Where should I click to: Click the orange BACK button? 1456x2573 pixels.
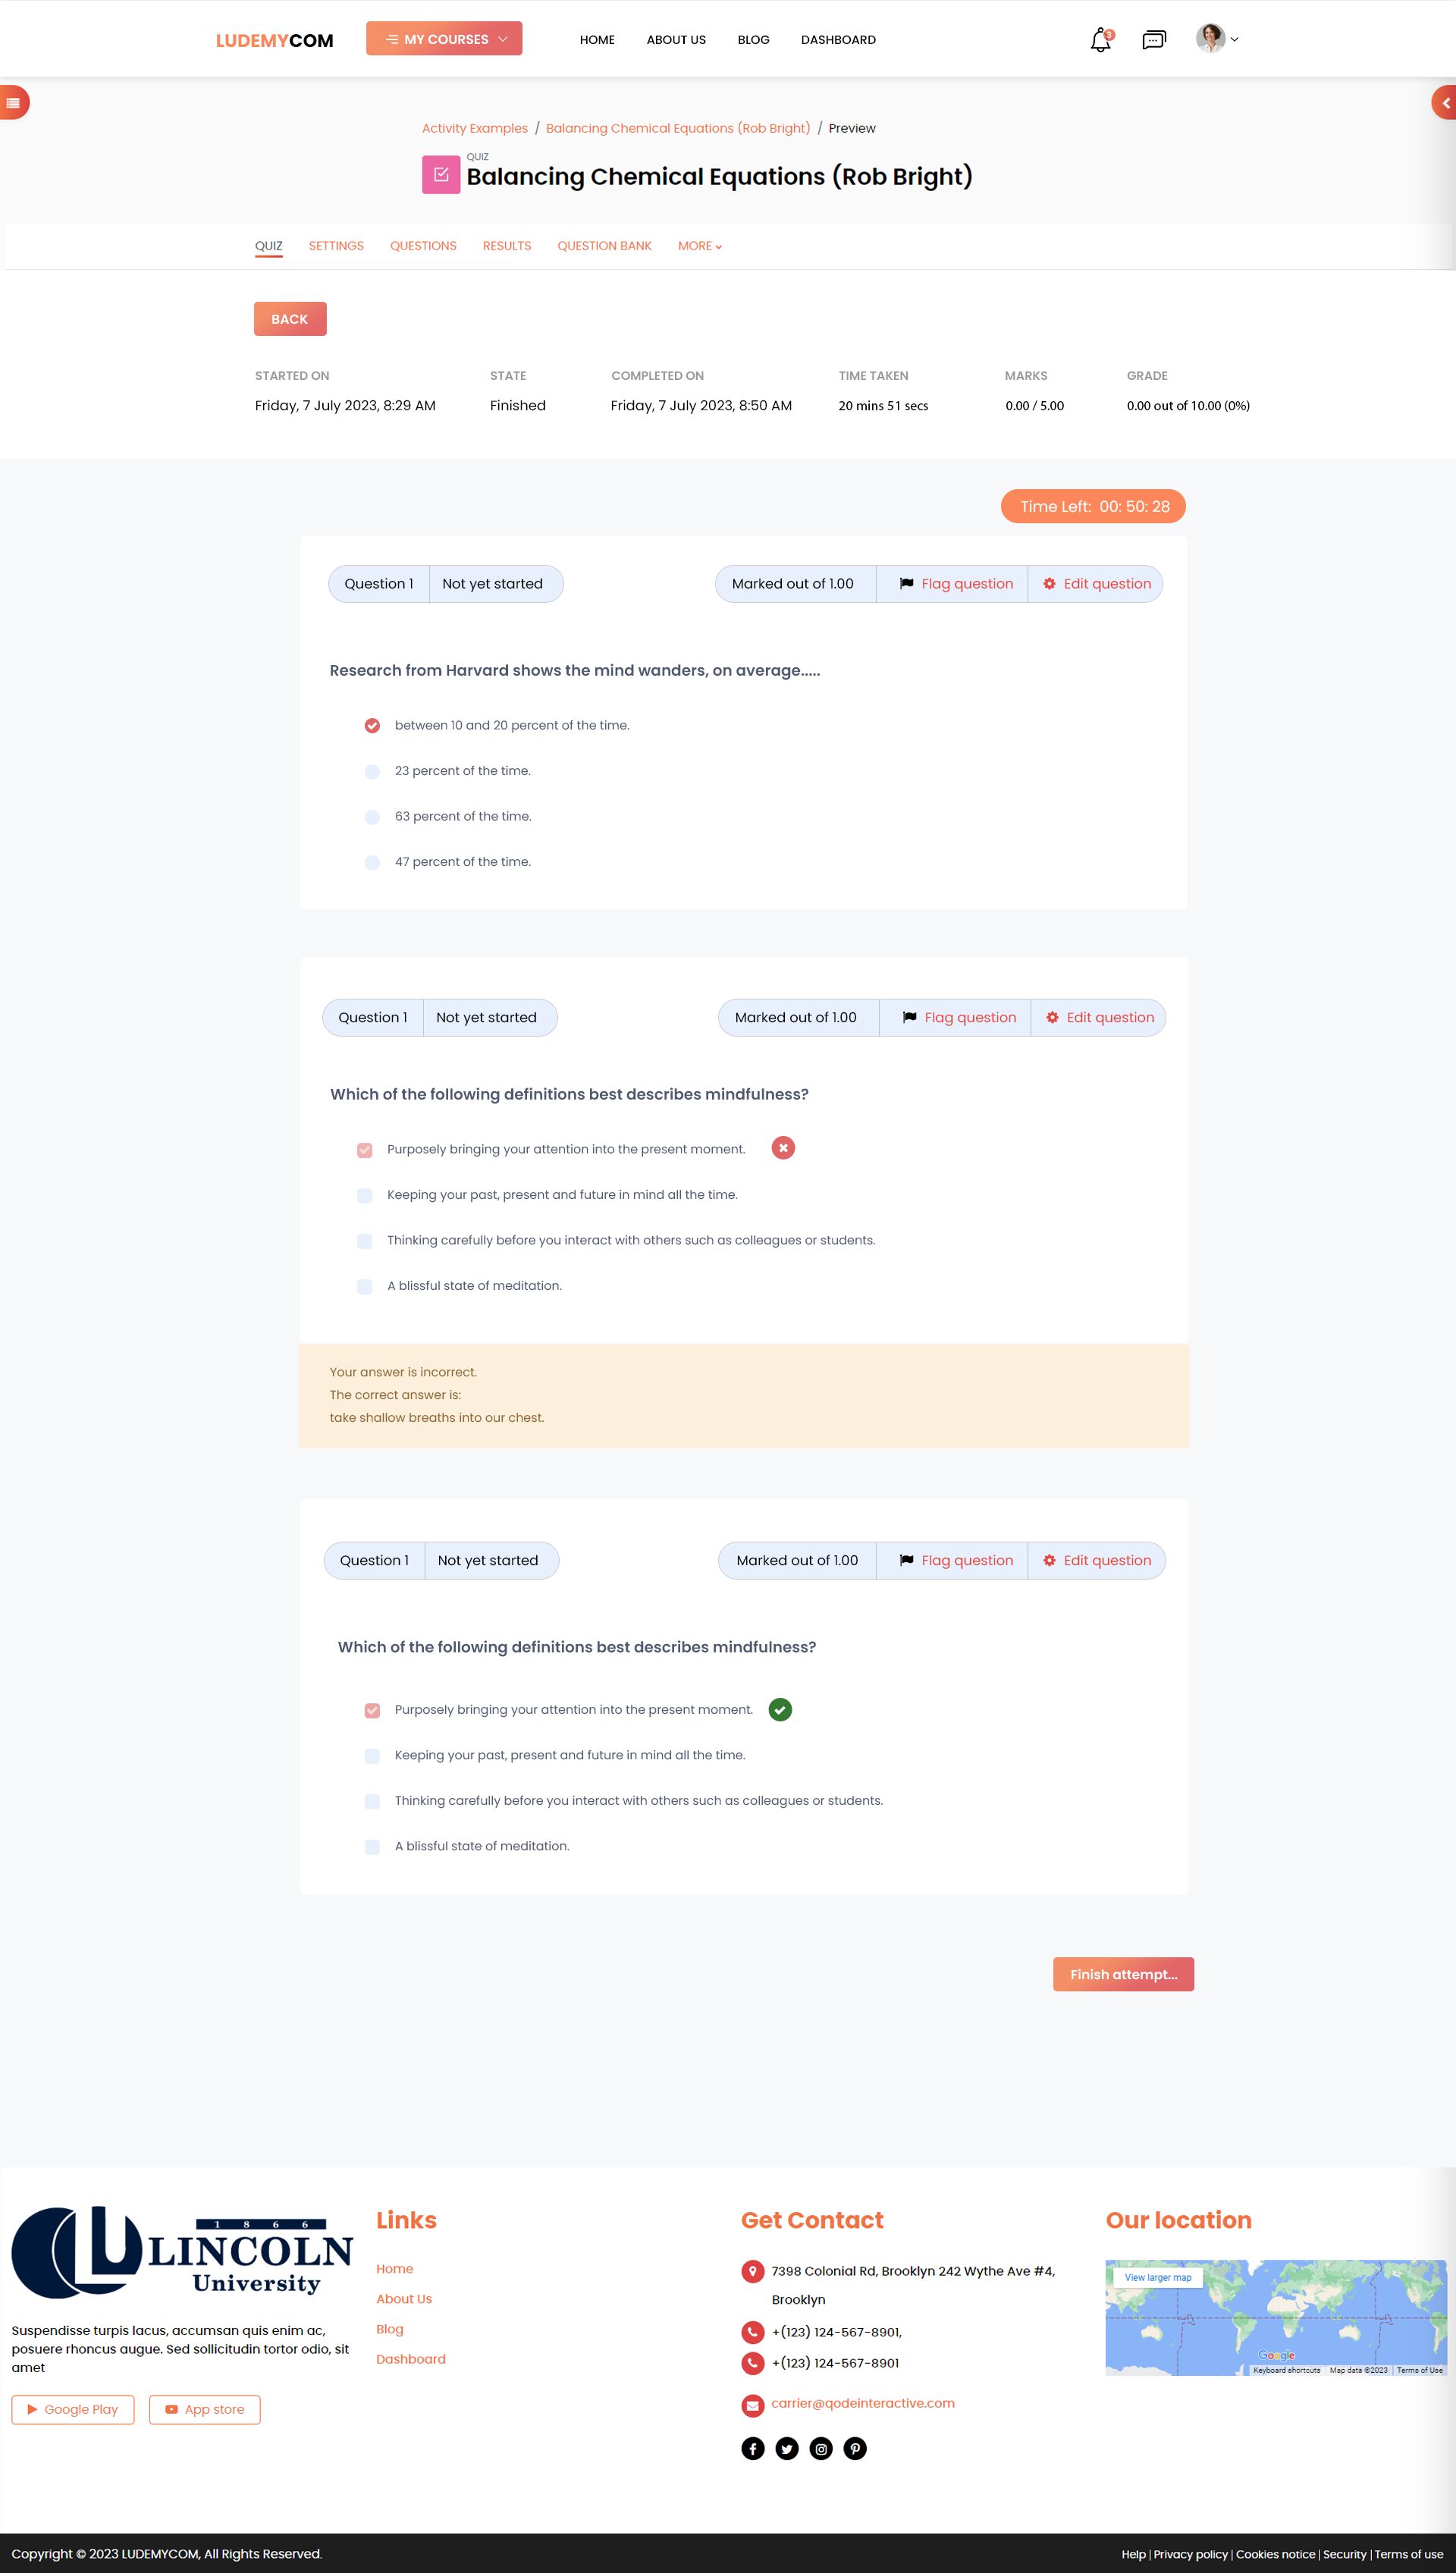(289, 319)
